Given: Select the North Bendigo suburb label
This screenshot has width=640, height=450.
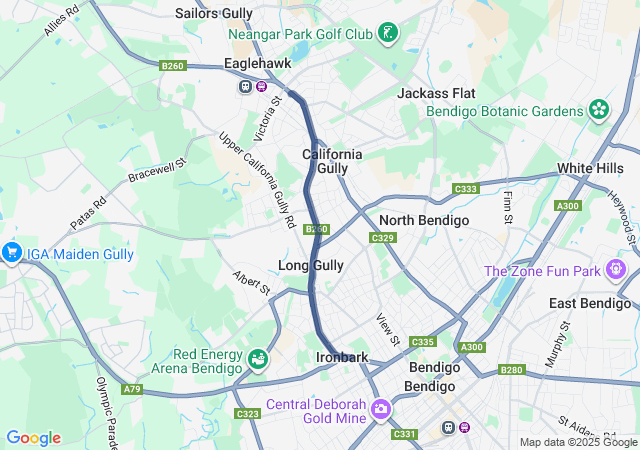Looking at the screenshot, I should click(x=424, y=221).
